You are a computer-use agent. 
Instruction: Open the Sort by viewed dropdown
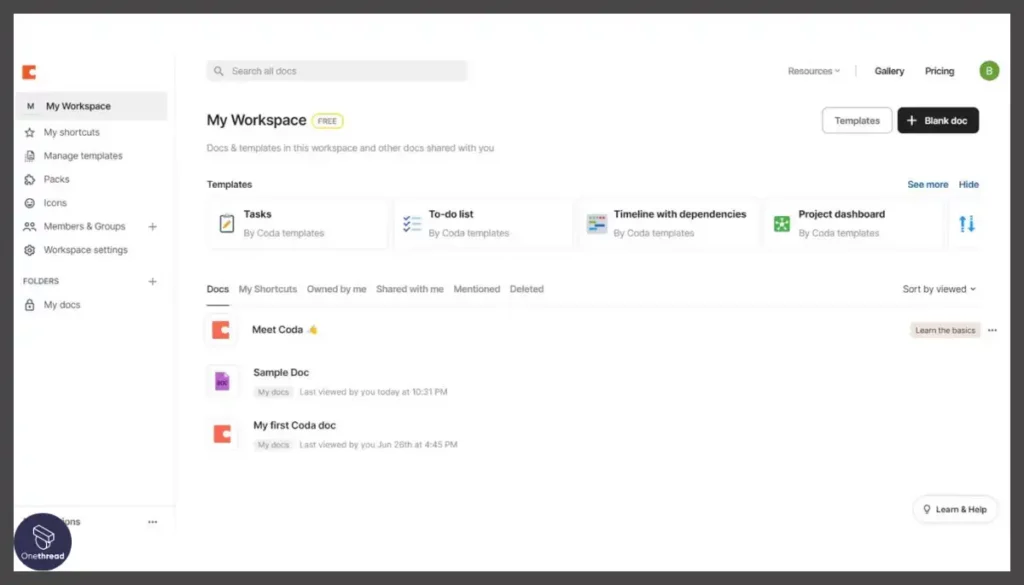click(938, 289)
